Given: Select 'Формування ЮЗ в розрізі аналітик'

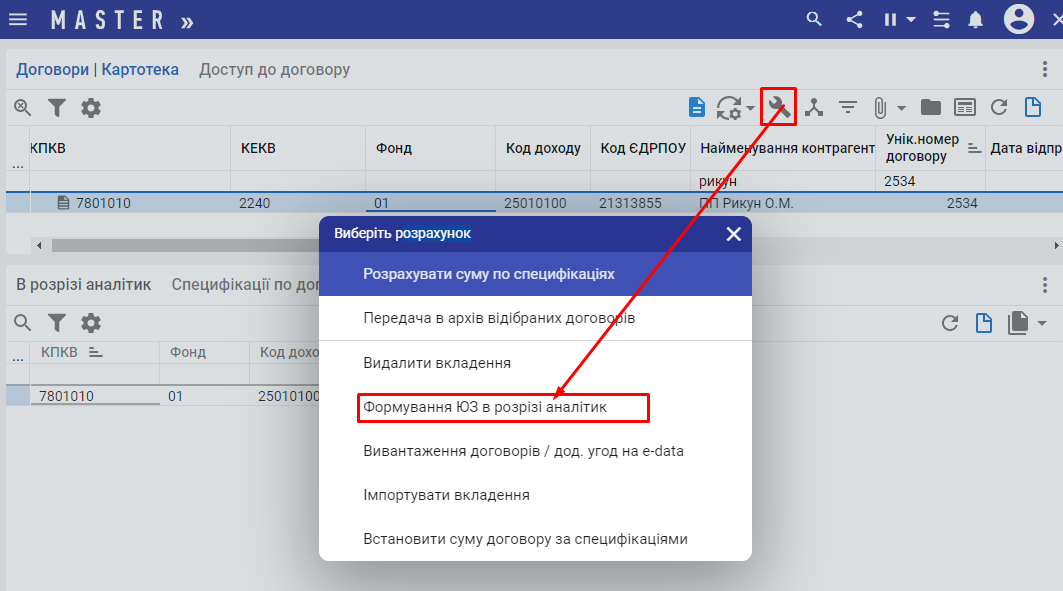Looking at the screenshot, I should pyautogui.click(x=485, y=408).
